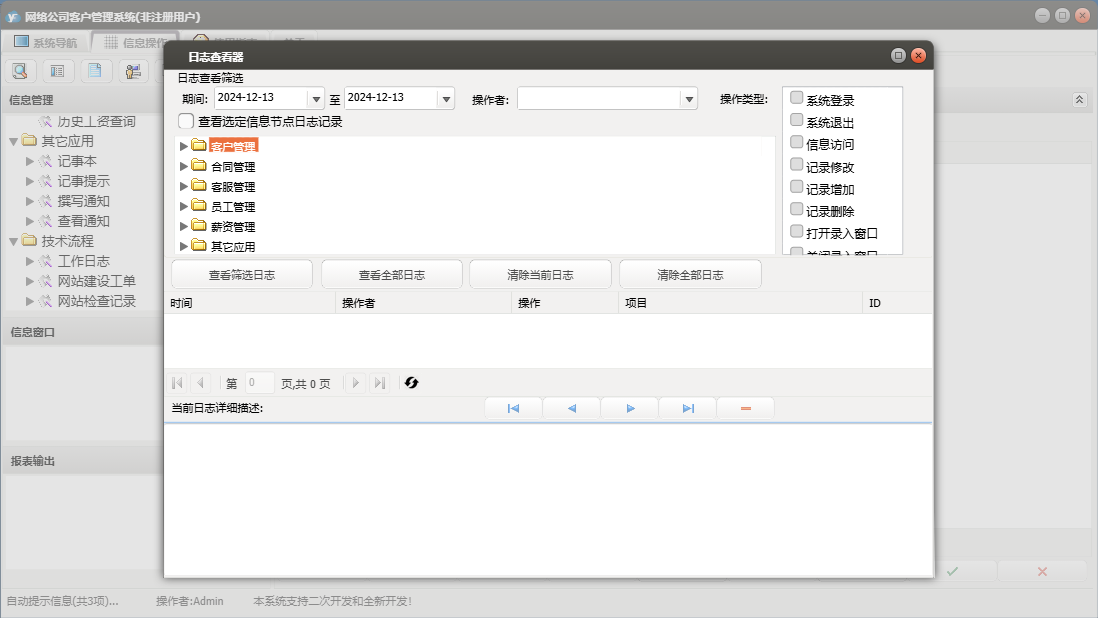Screen dimensions: 1098x618
Task: Go to previous log record arrow
Action: pos(572,408)
